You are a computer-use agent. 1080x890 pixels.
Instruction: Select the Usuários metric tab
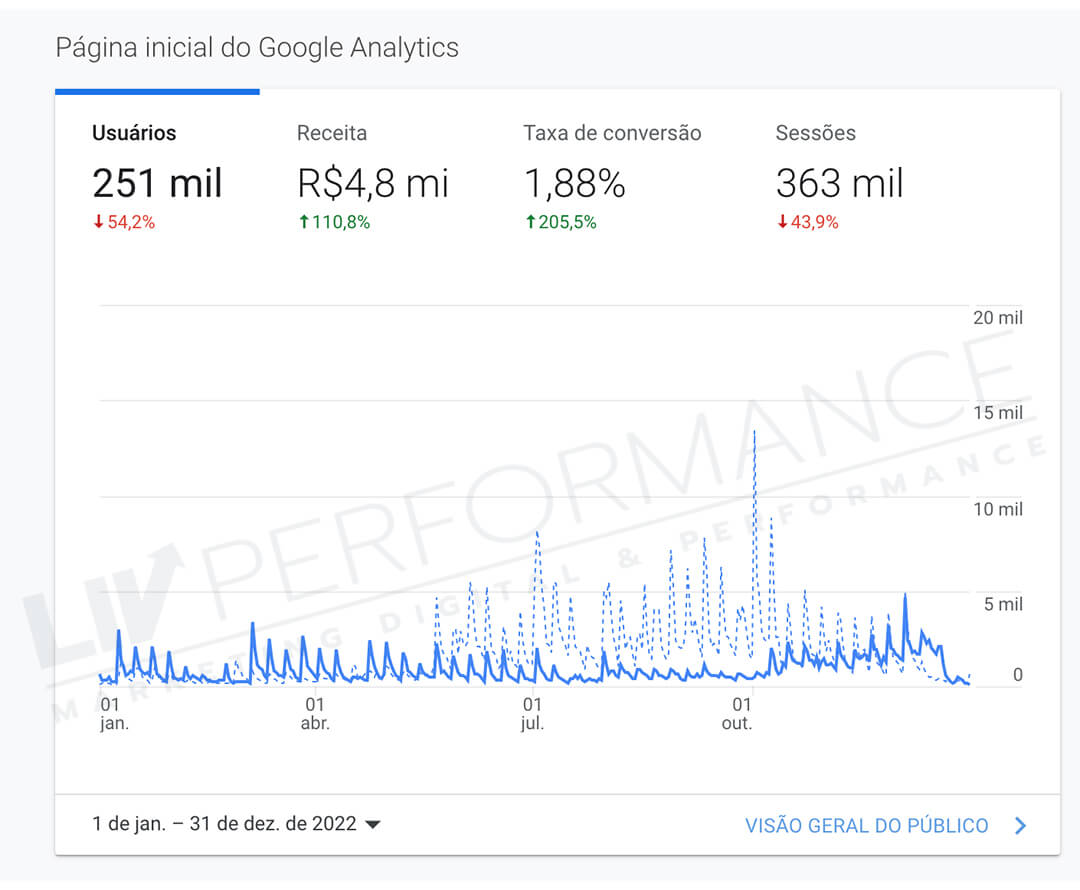click(x=134, y=133)
